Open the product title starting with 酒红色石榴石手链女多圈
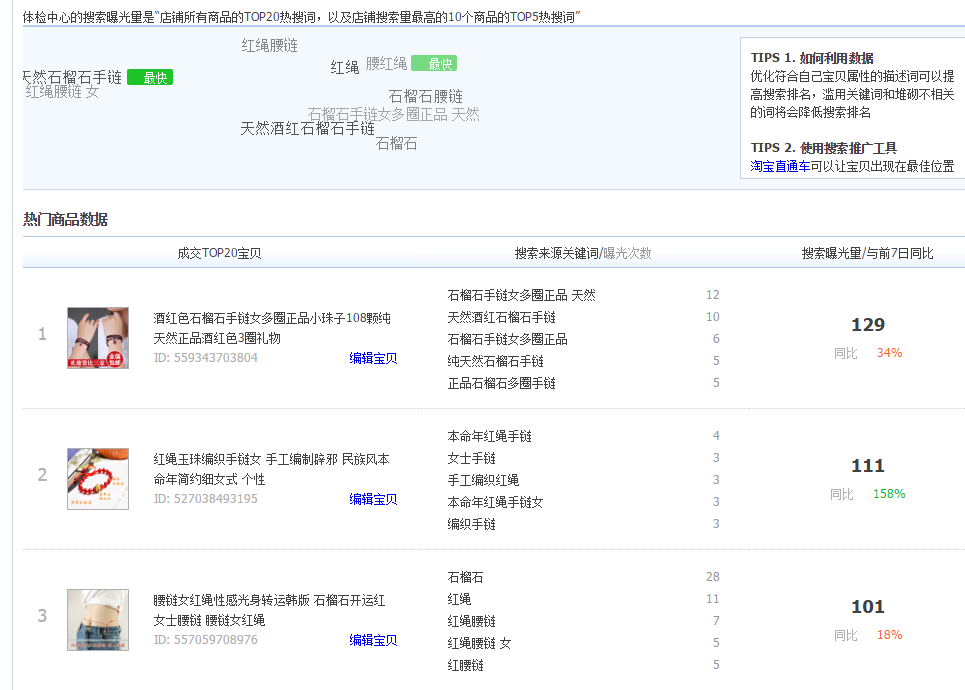This screenshot has width=965, height=690. [271, 318]
